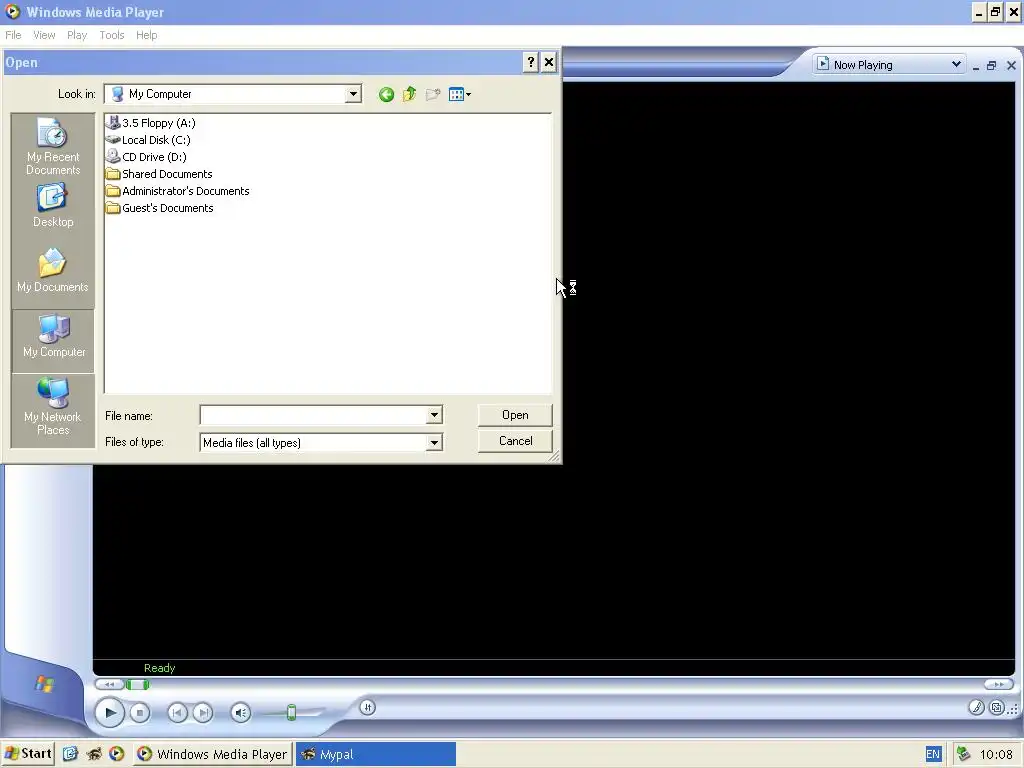Open the Help menu
Screen dimensions: 1024x768
click(146, 35)
